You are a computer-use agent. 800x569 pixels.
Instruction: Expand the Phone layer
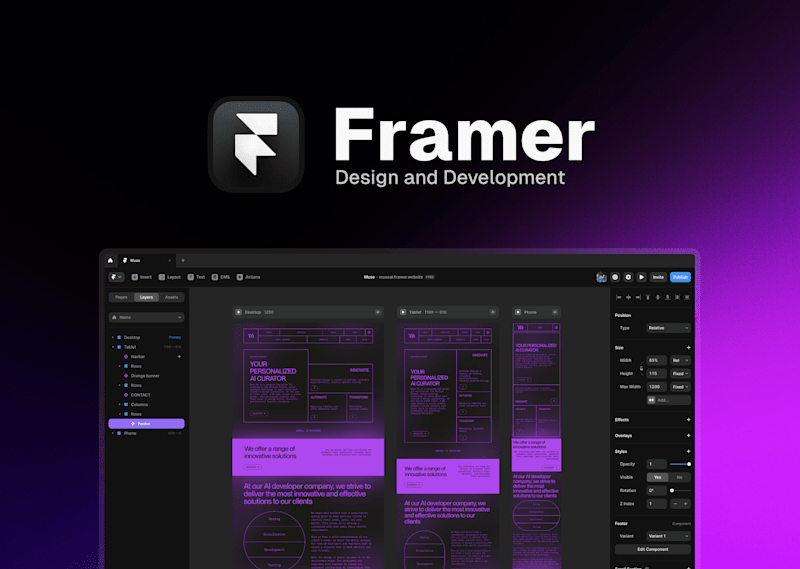tap(113, 433)
